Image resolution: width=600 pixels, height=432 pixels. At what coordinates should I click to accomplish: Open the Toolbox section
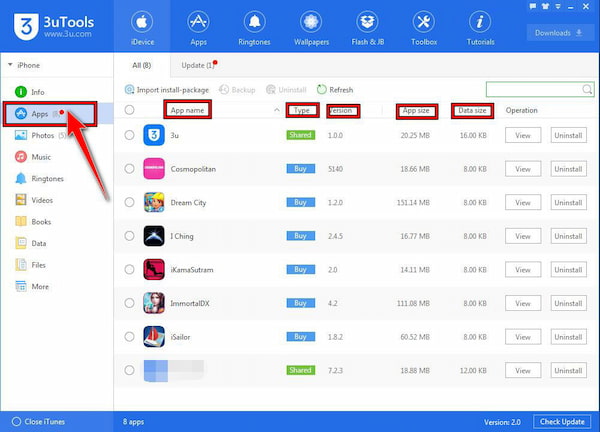tap(424, 28)
